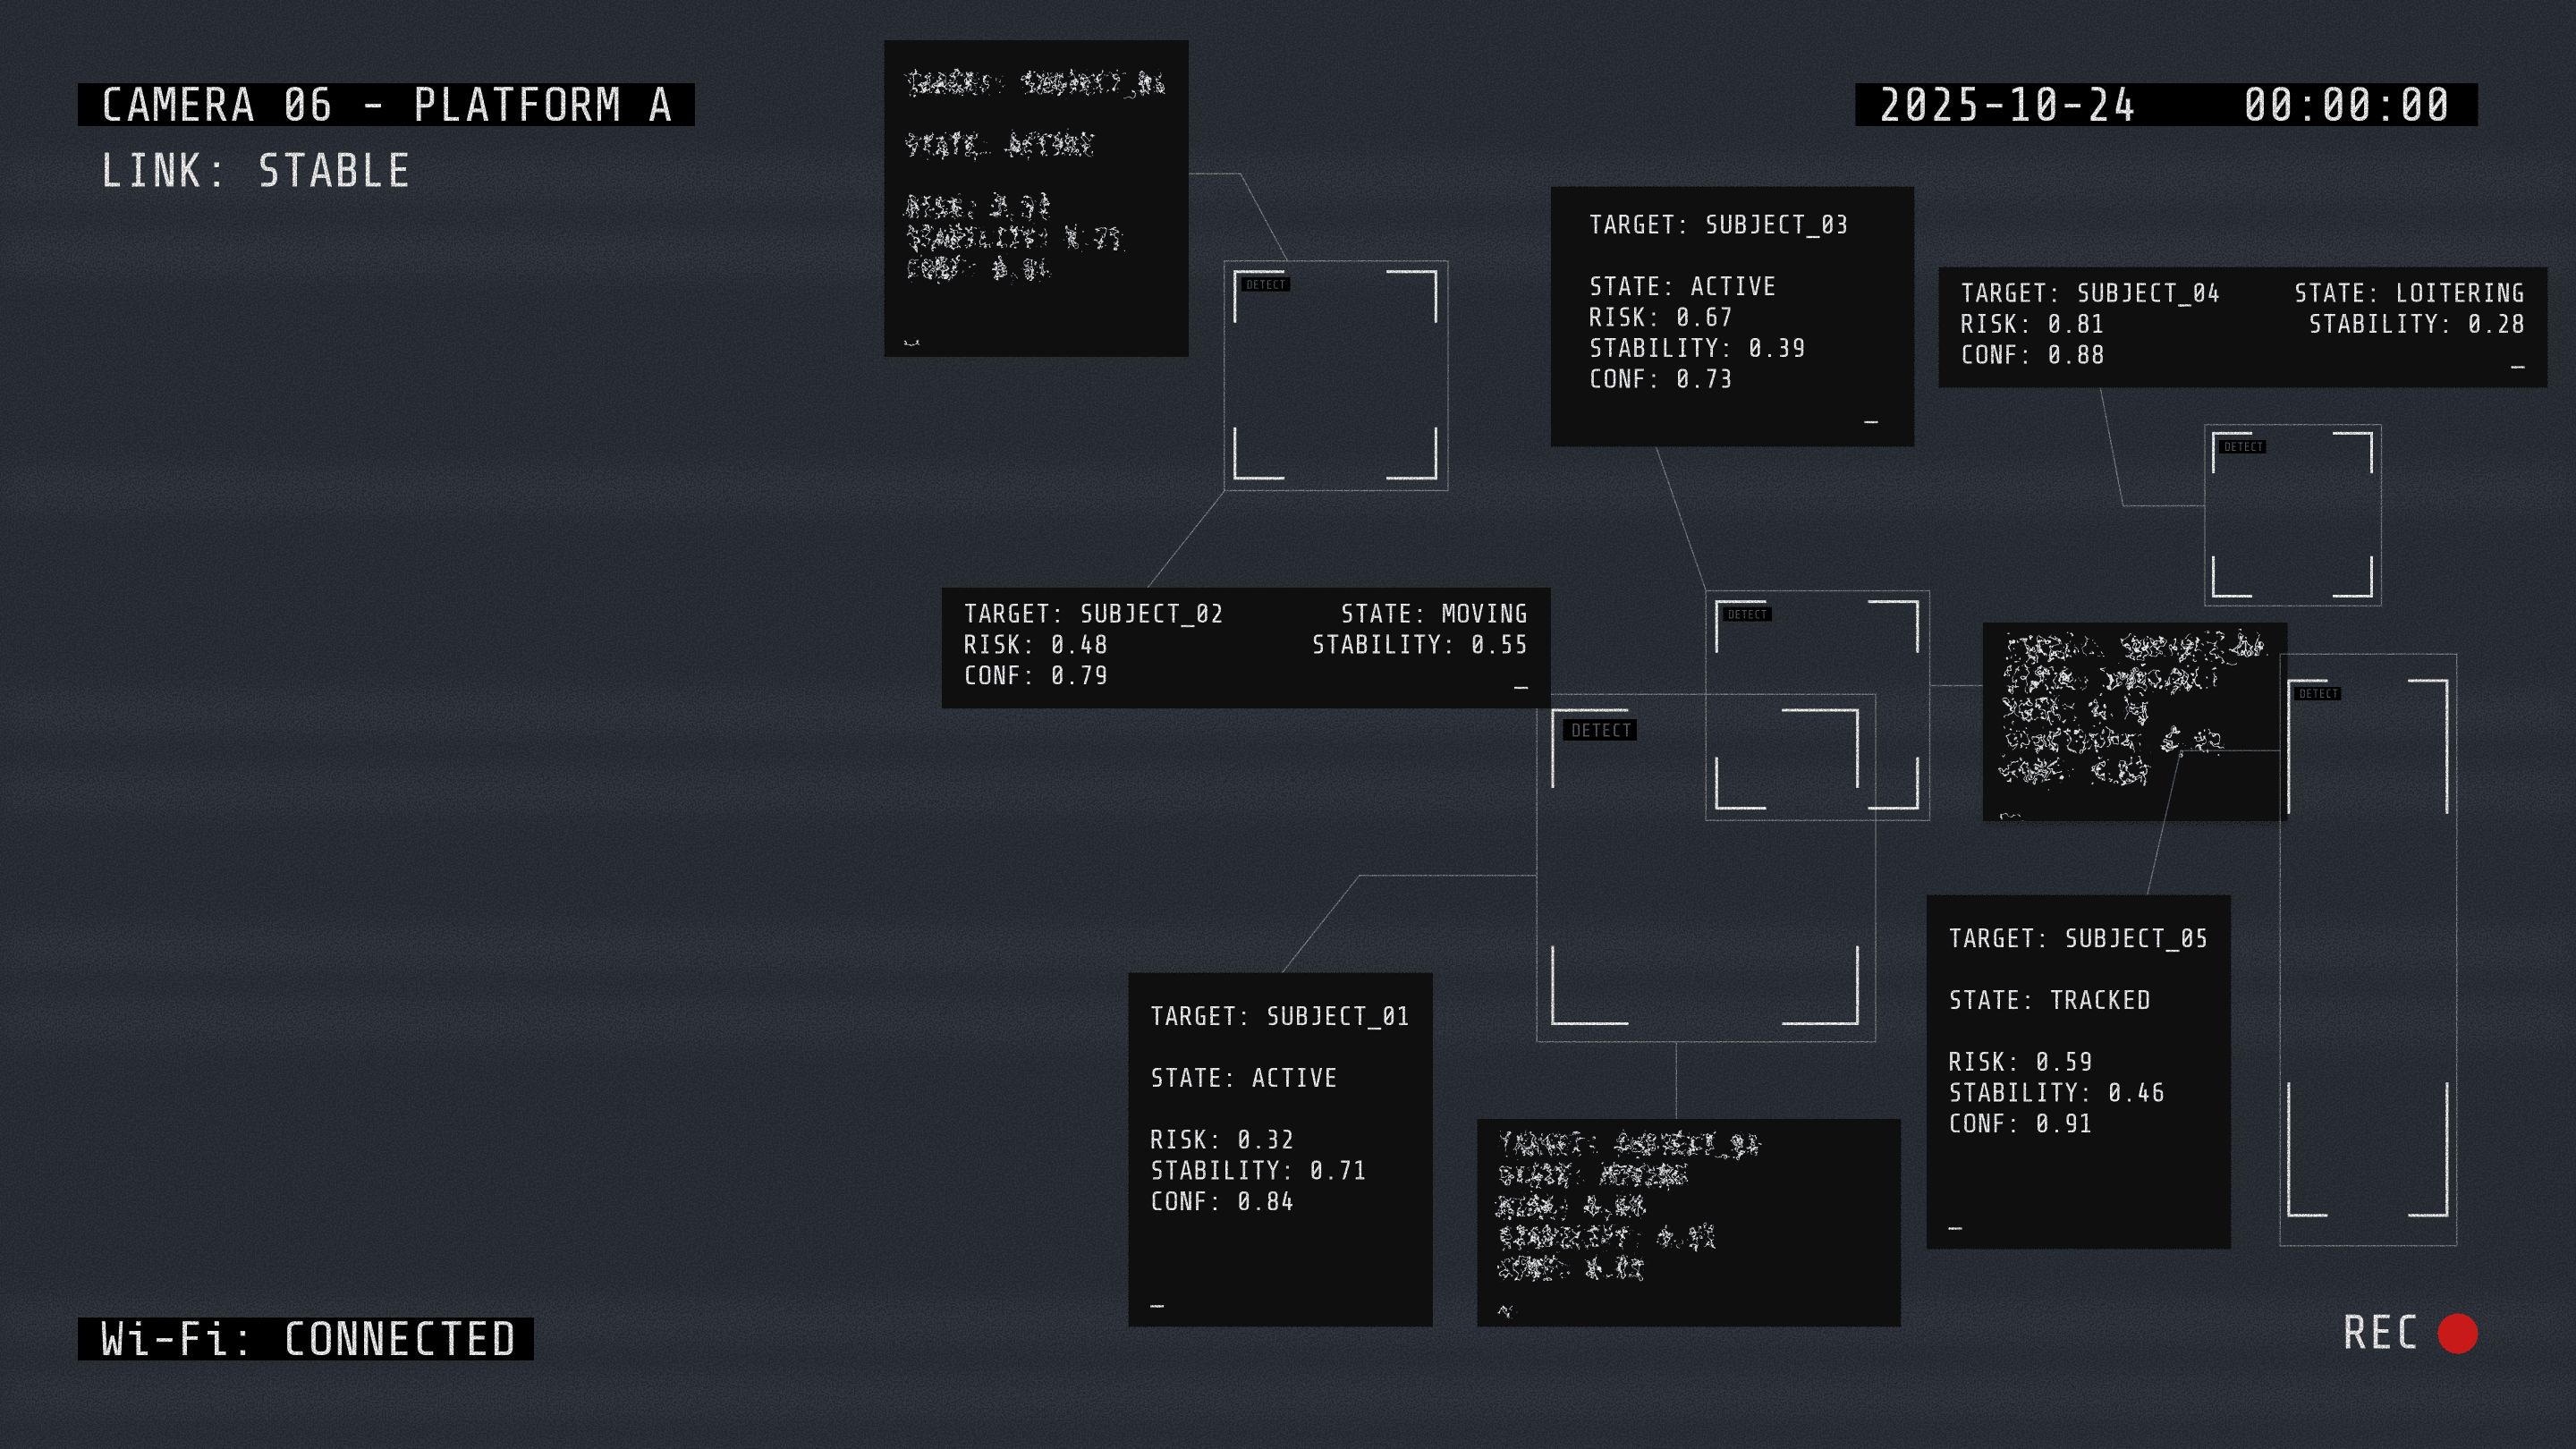Select the TARGET: SUBJECT_01 panel header
Image resolution: width=2576 pixels, height=1449 pixels.
(1279, 1016)
